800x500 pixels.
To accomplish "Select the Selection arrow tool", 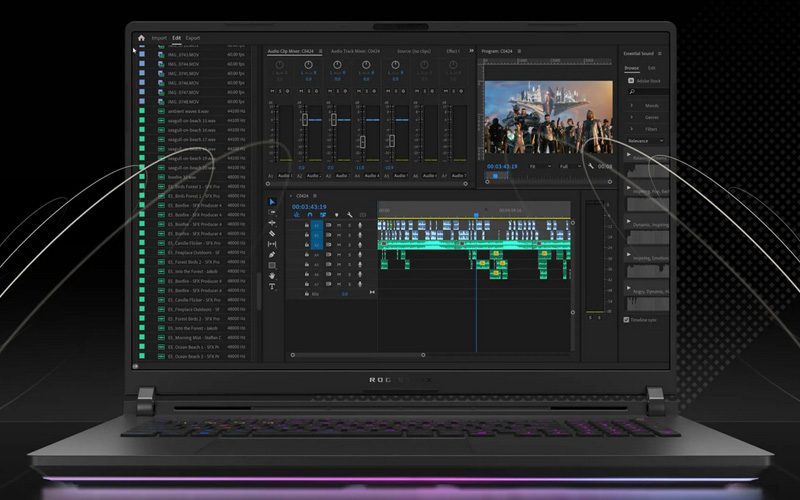I will (272, 201).
